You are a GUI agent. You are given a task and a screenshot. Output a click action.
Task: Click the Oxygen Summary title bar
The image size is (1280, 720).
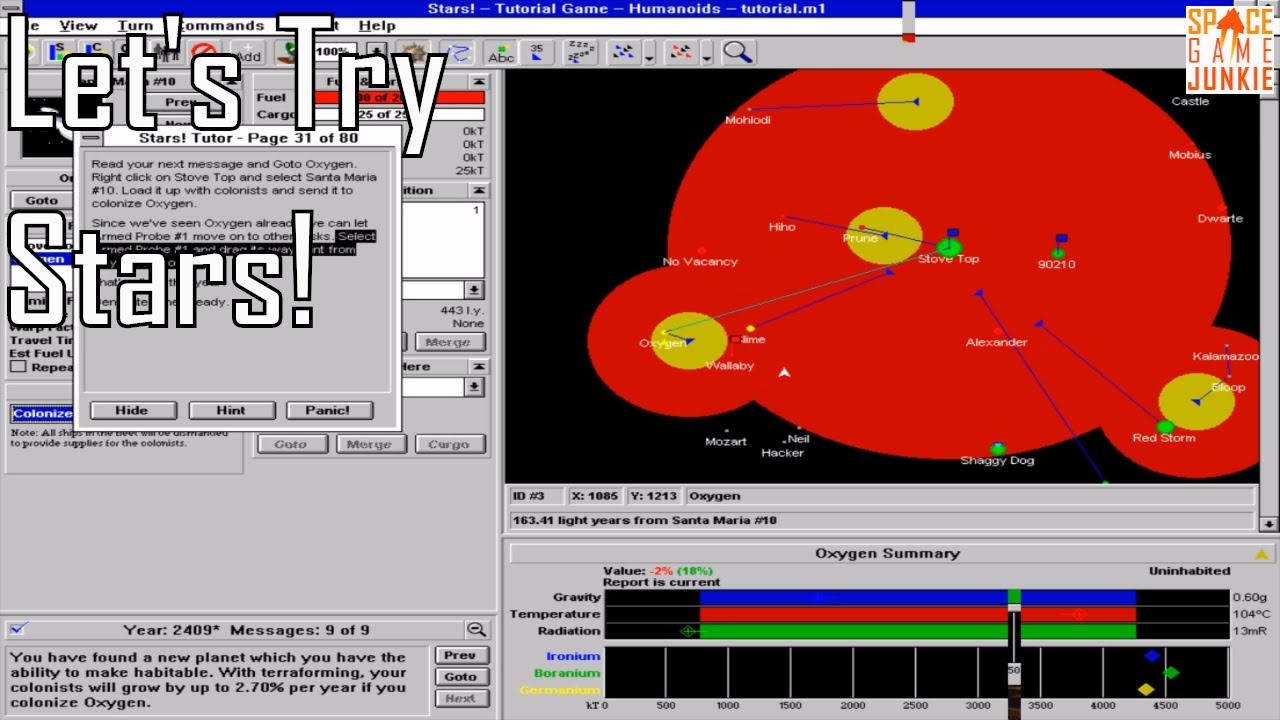click(x=887, y=553)
